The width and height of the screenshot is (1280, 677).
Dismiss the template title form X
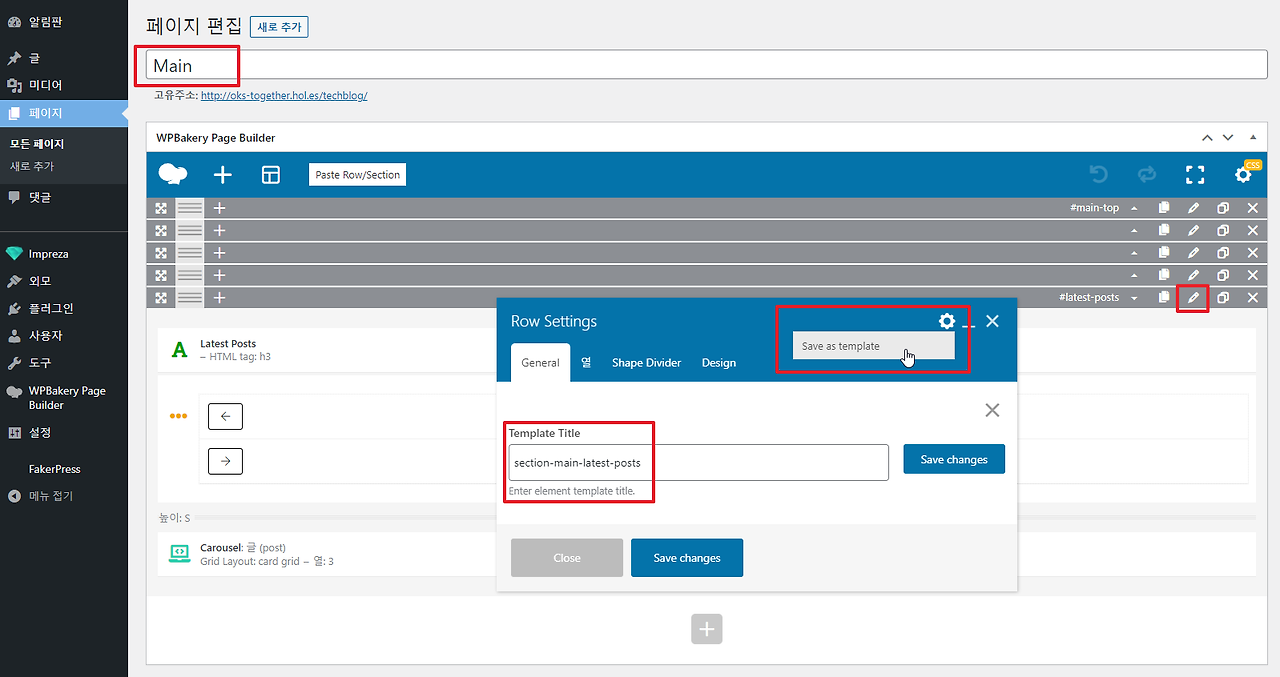(x=992, y=410)
